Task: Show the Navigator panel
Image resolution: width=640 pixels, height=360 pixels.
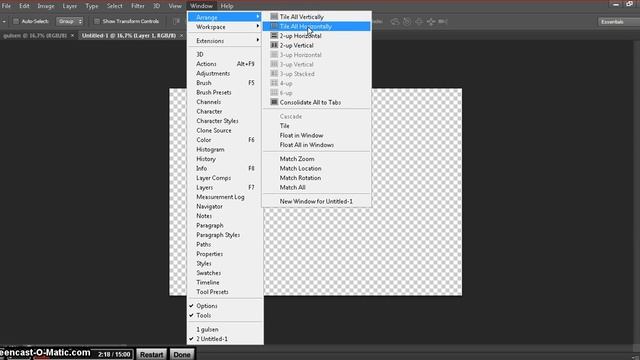Action: pyautogui.click(x=225, y=206)
